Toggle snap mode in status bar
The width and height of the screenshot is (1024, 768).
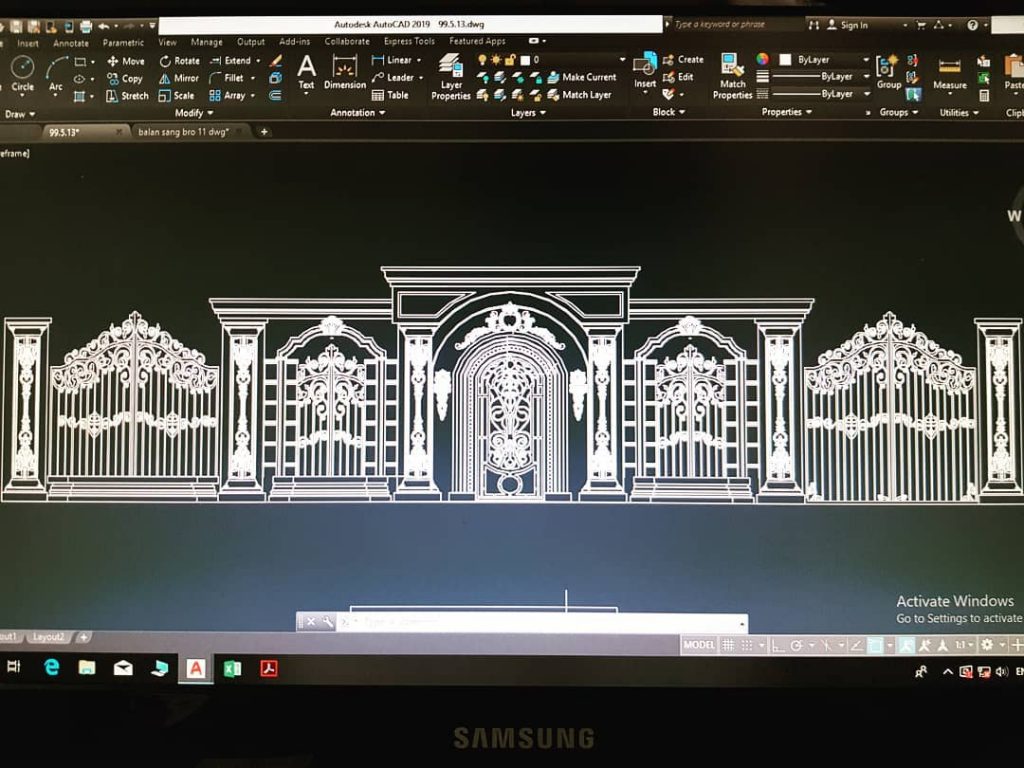pos(747,645)
